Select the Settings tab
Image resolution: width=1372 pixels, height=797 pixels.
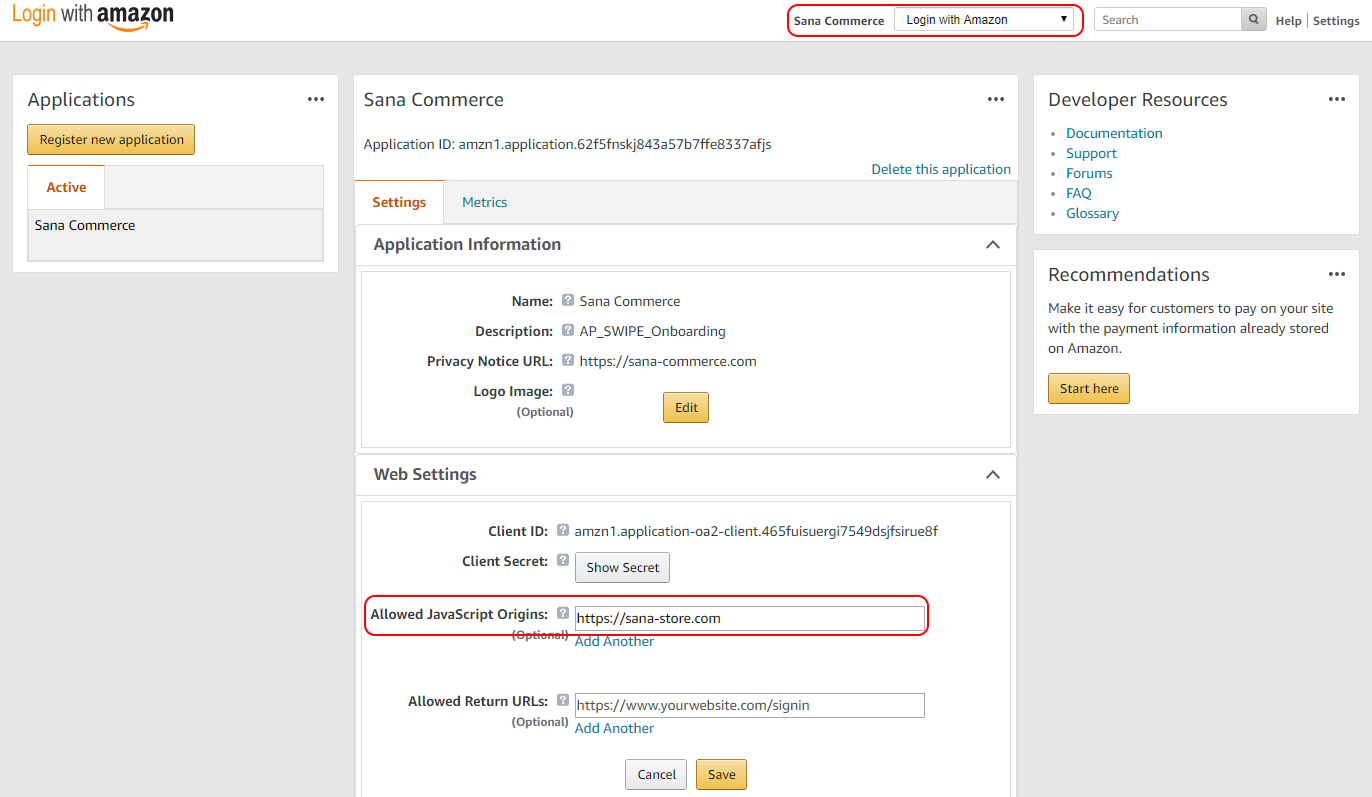click(399, 202)
